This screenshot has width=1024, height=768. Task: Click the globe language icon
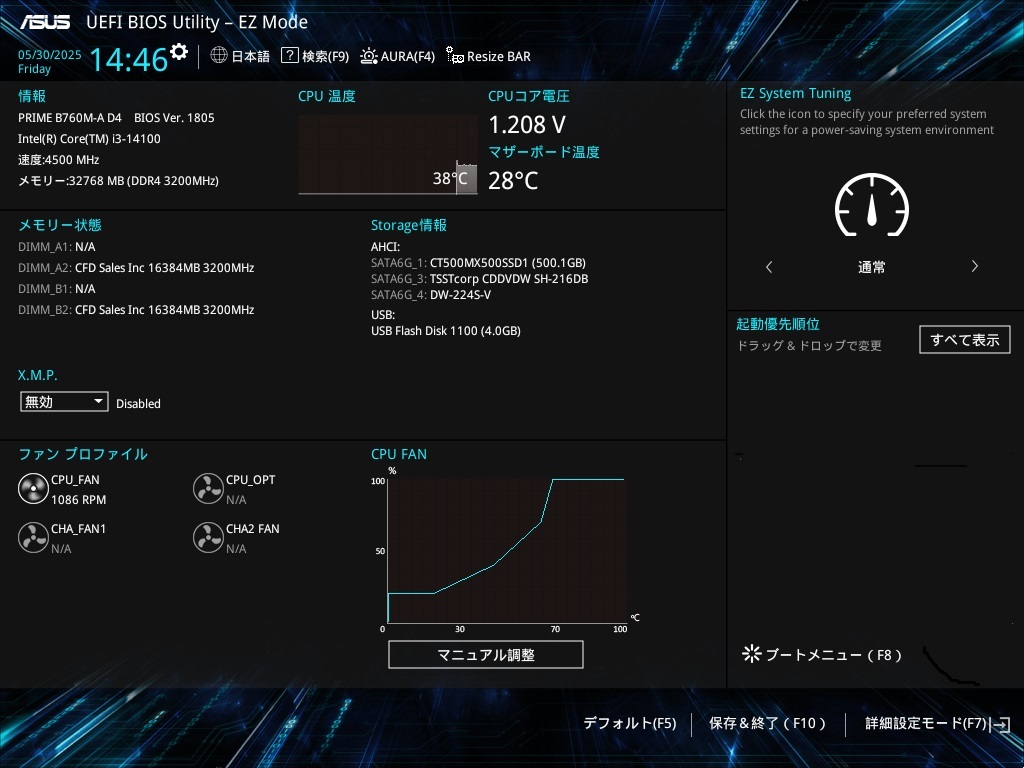point(219,56)
